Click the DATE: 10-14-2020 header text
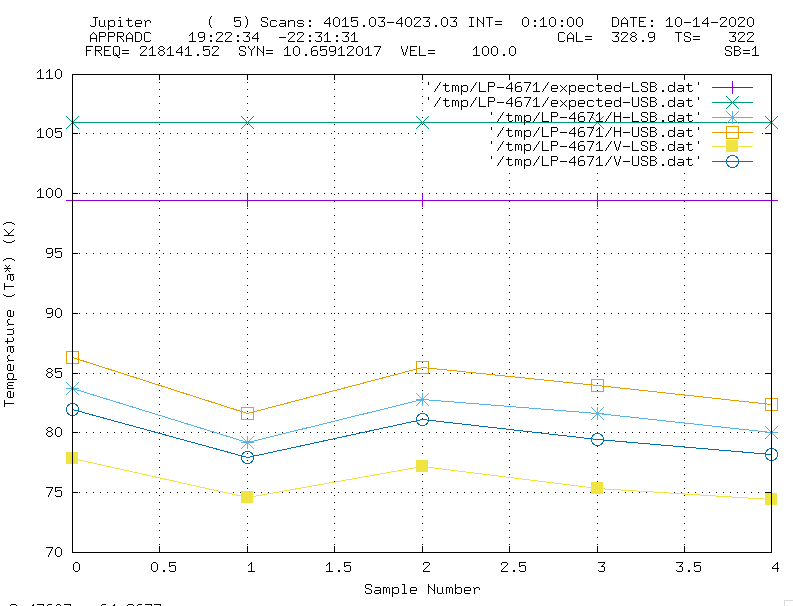This screenshot has width=793, height=606. 683,22
